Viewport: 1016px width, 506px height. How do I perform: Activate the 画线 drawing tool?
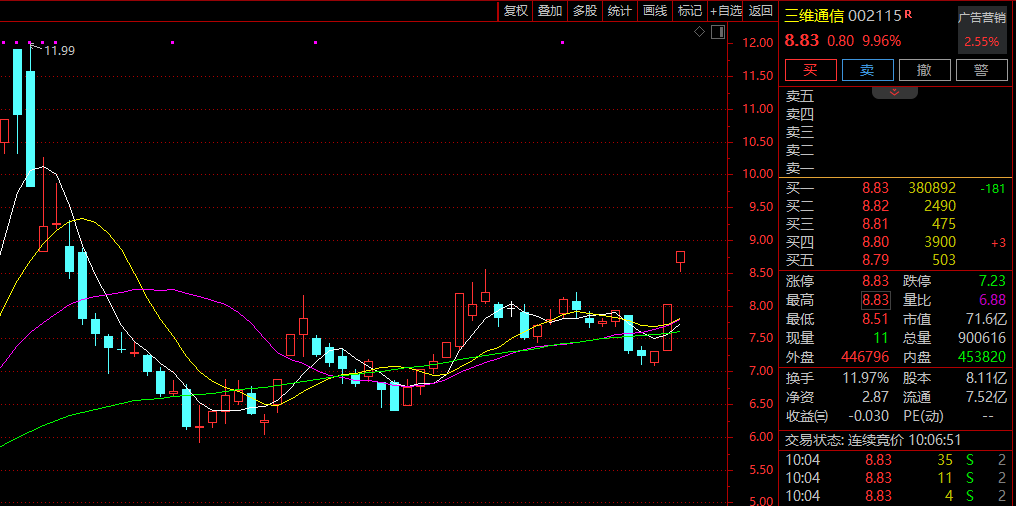[654, 10]
